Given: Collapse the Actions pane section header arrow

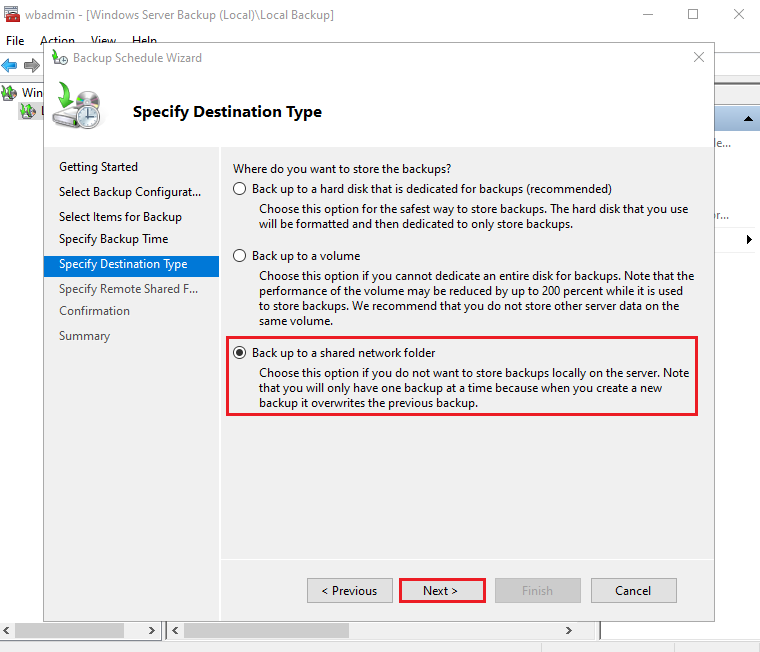Looking at the screenshot, I should coord(746,119).
